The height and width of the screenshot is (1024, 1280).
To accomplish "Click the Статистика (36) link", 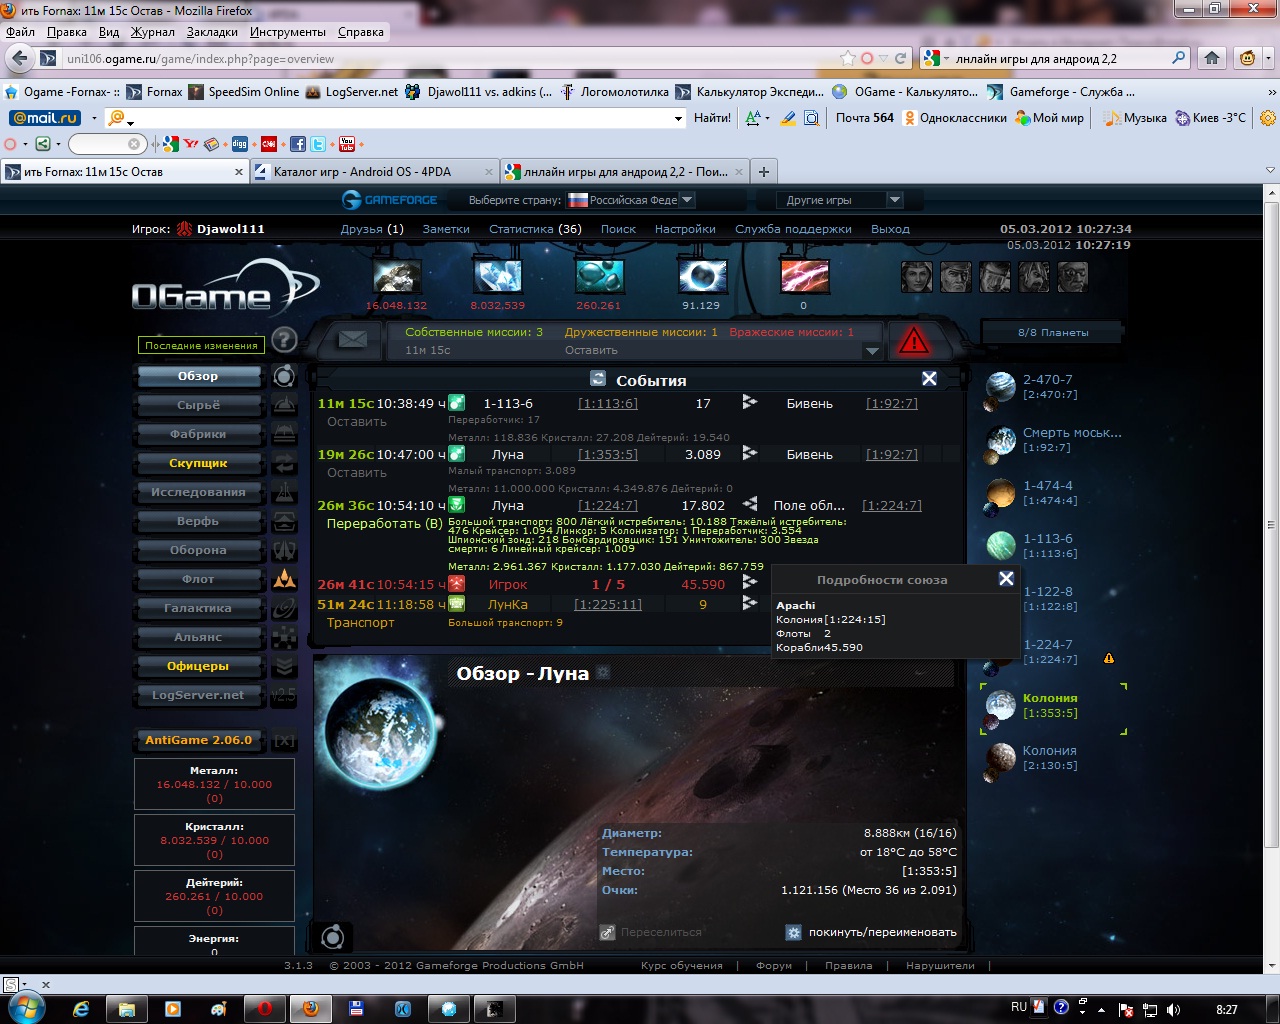I will click(x=535, y=229).
